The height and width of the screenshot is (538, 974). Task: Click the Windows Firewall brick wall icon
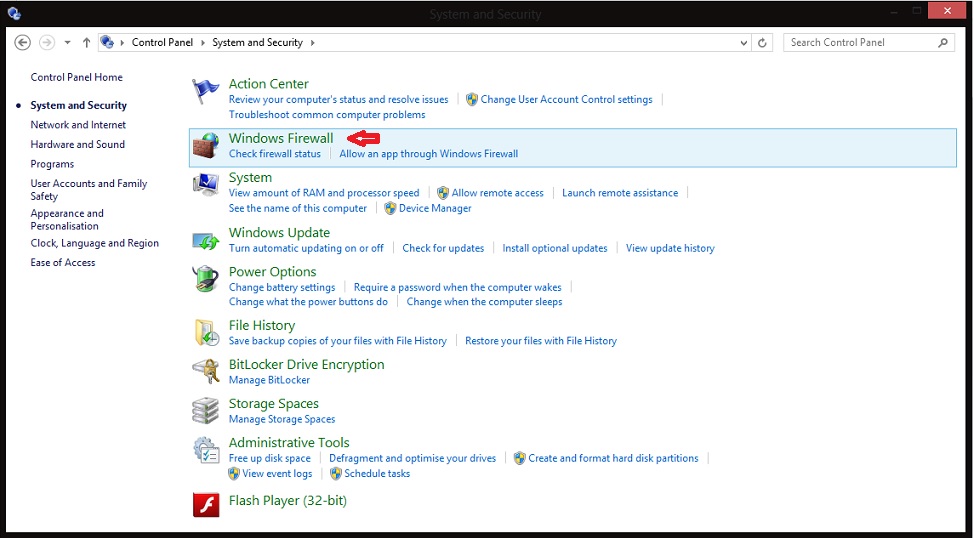(205, 145)
